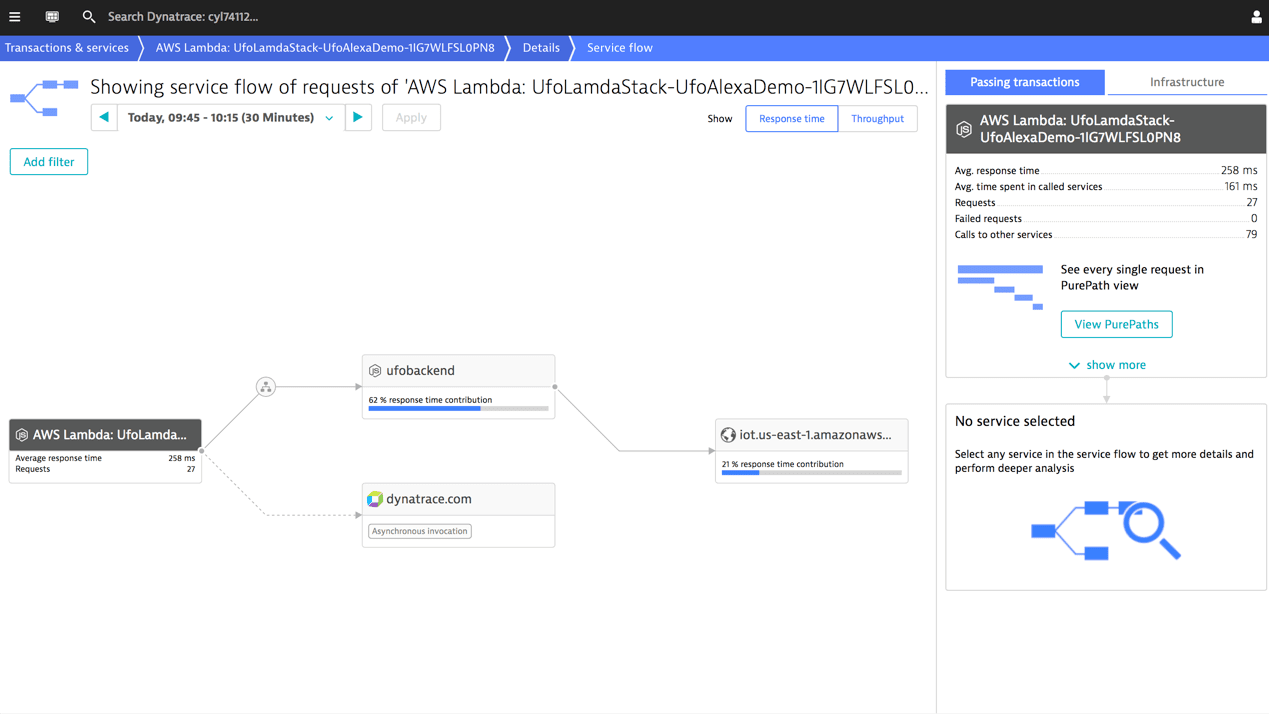The width and height of the screenshot is (1269, 714).
Task: Open the timeframe dropdown selector
Action: pos(231,118)
